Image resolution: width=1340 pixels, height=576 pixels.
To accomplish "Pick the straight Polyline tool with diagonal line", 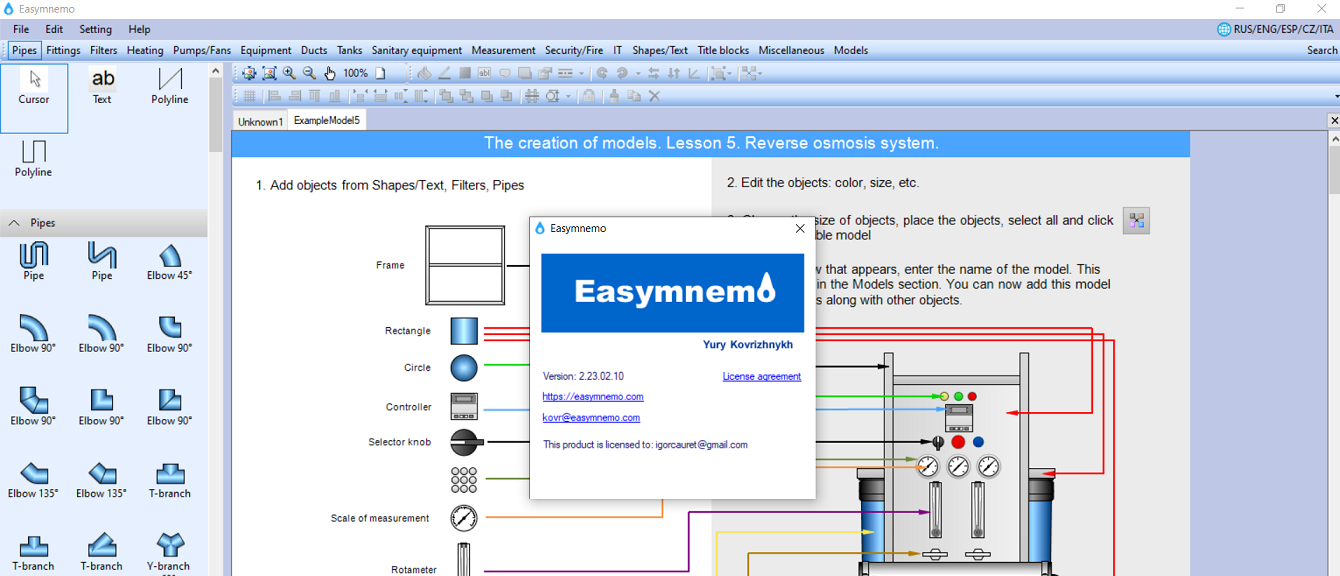I will point(170,86).
